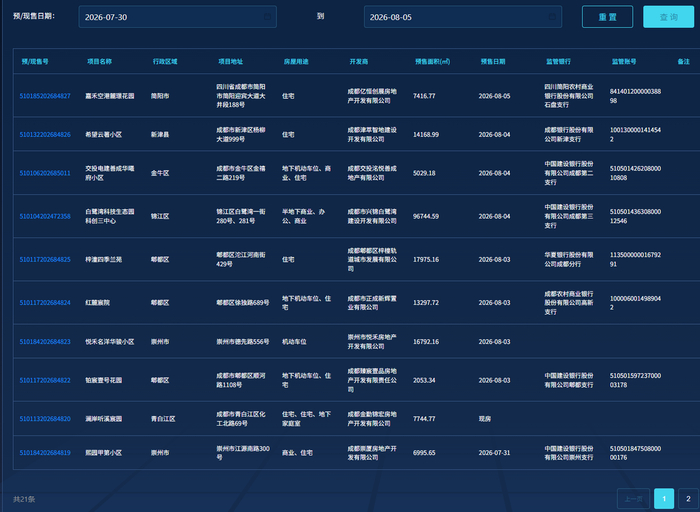Screen dimensions: 700x512
Task: Click bank cell 华夏银行股份有限公司成都分行
Action: (x=569, y=259)
